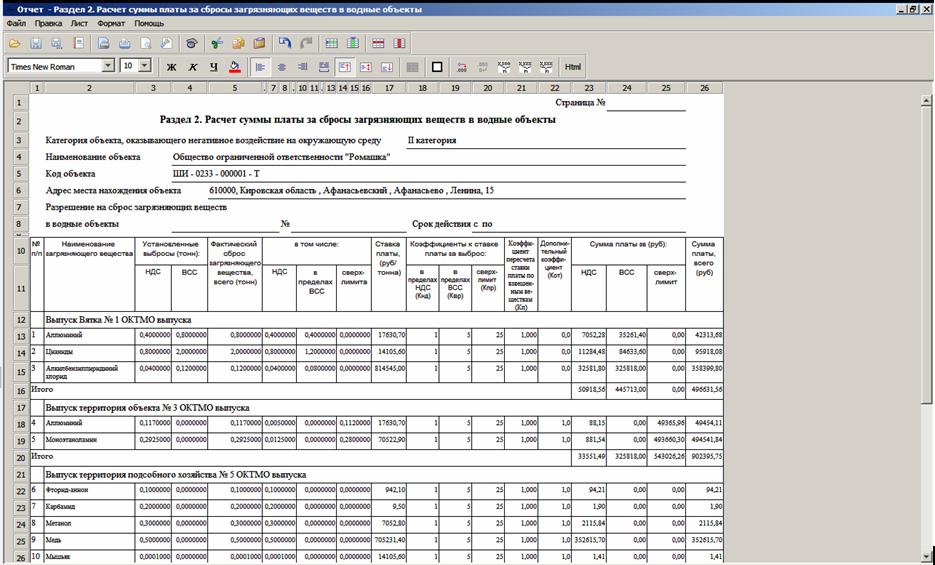
Task: Click the save diskette icon
Action: pos(36,44)
